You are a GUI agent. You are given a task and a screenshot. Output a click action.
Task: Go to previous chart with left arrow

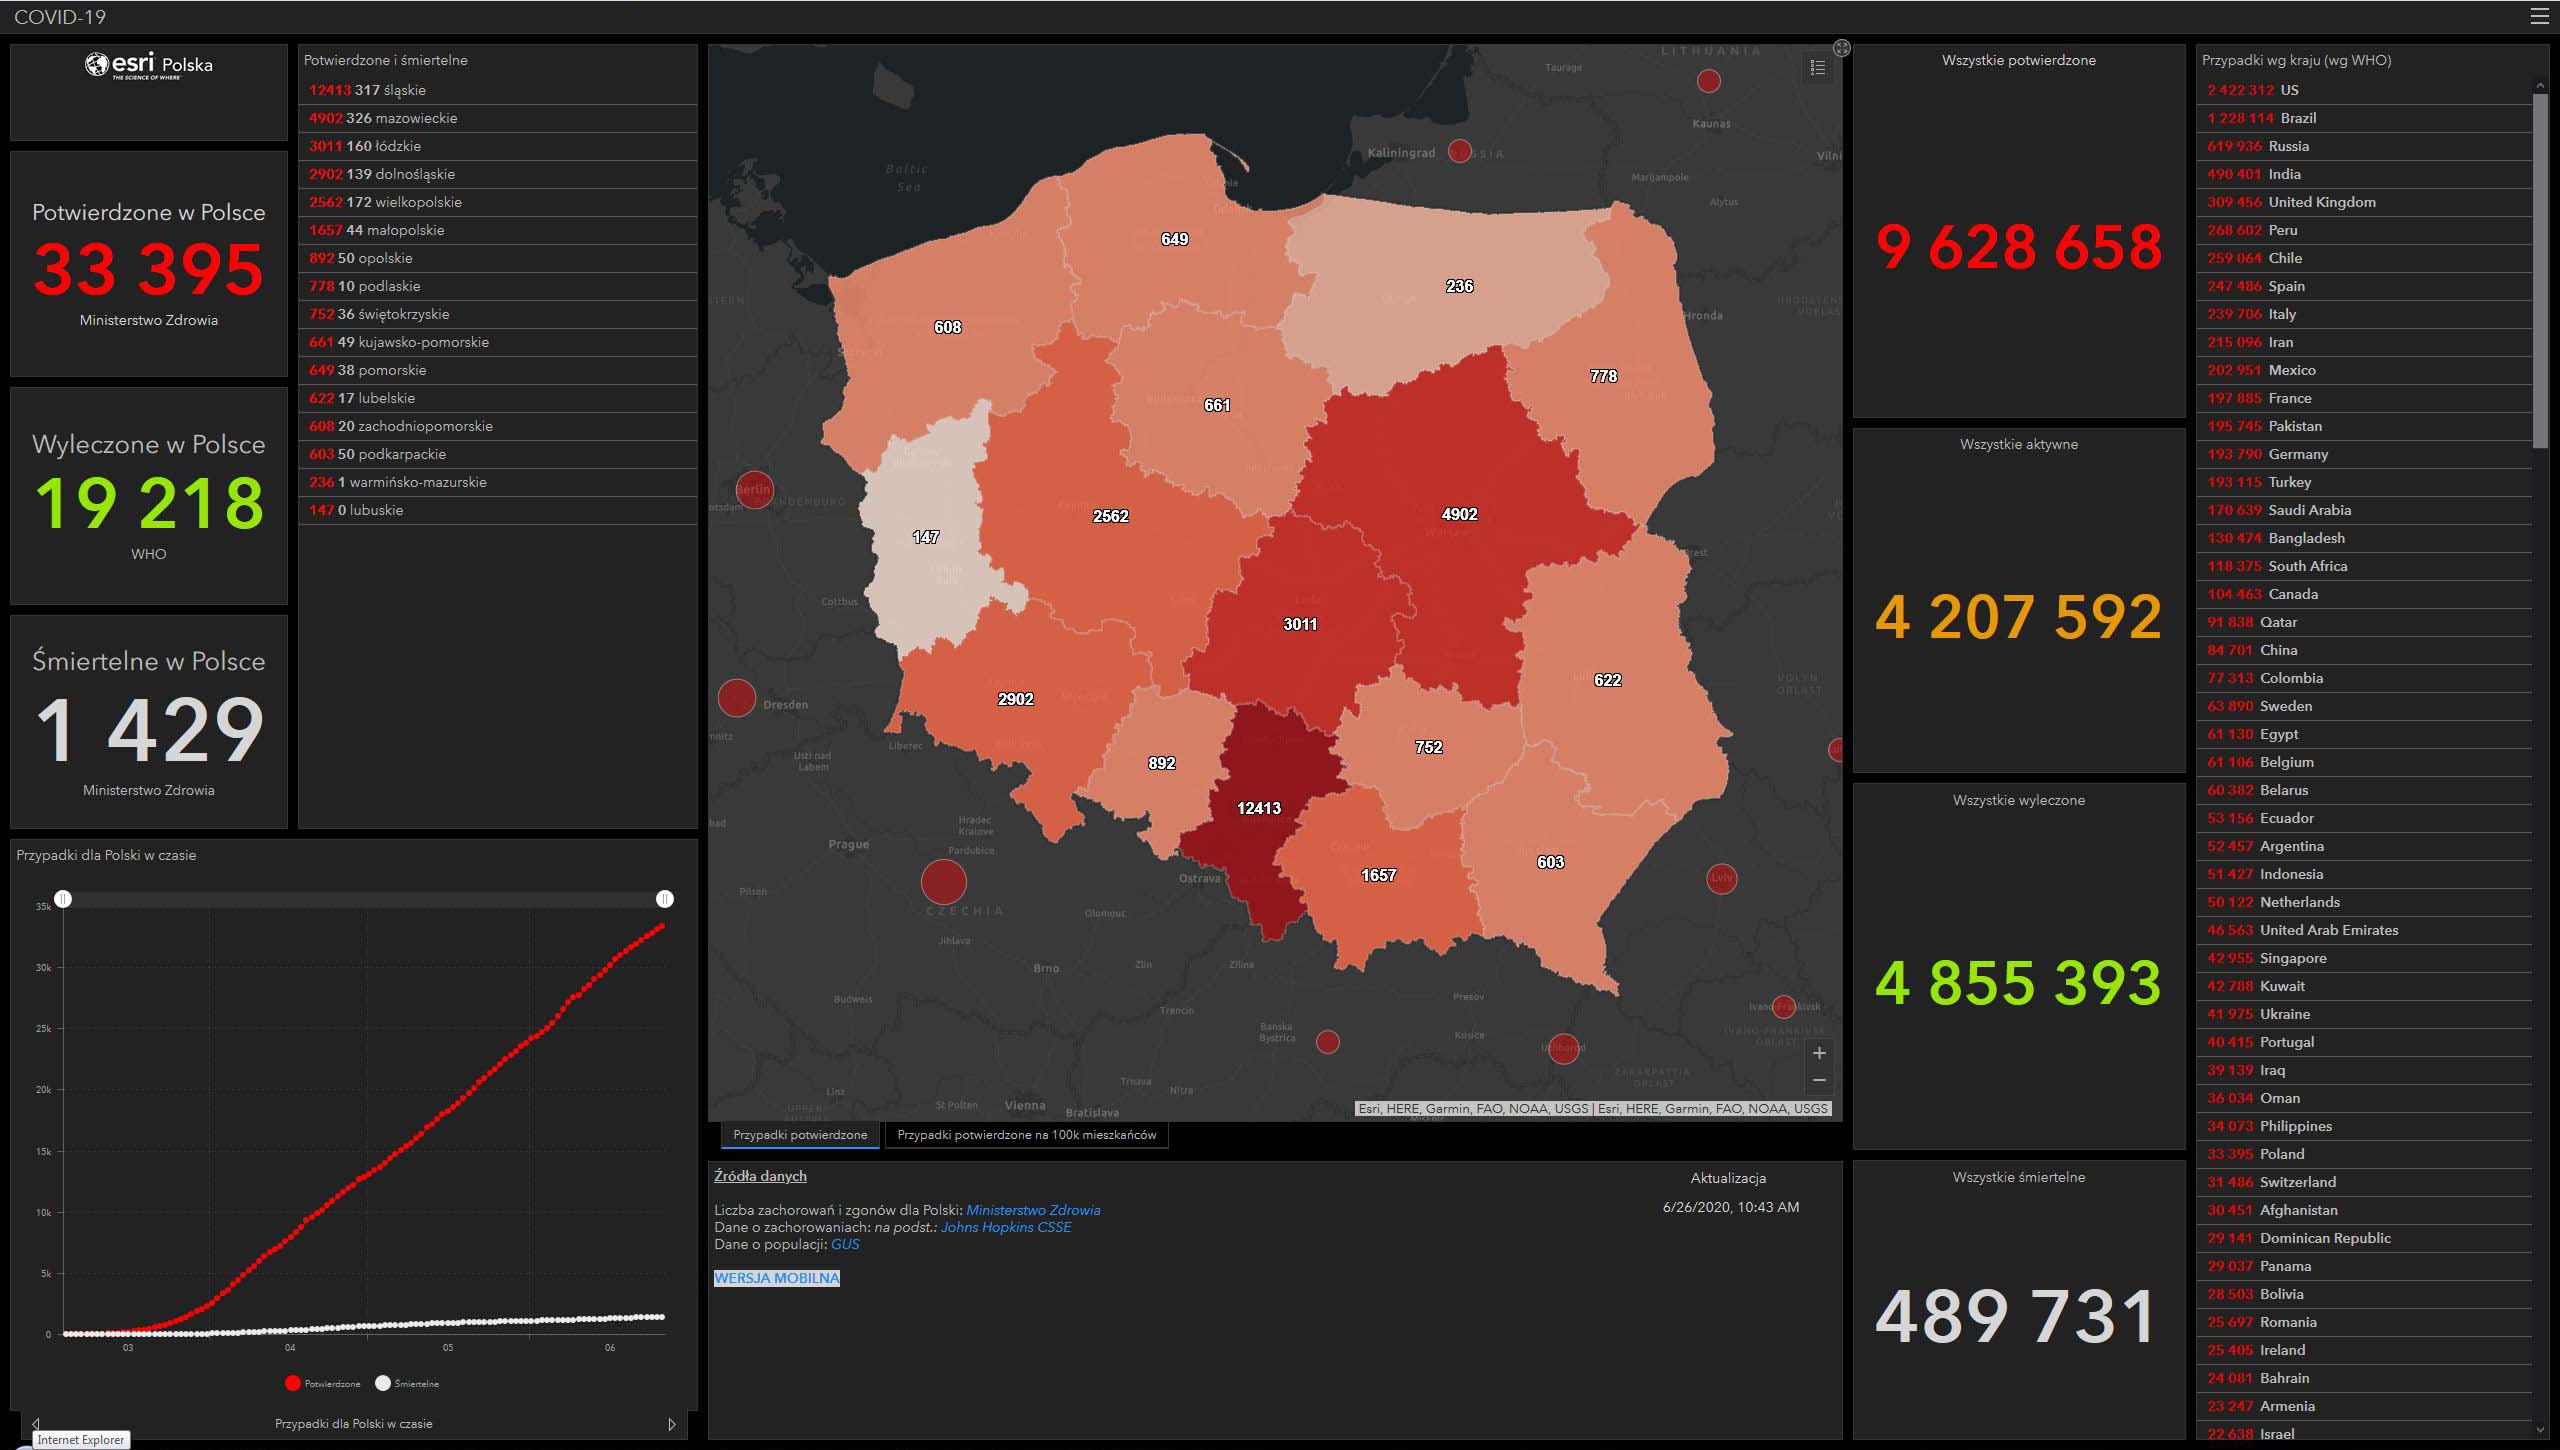36,1424
